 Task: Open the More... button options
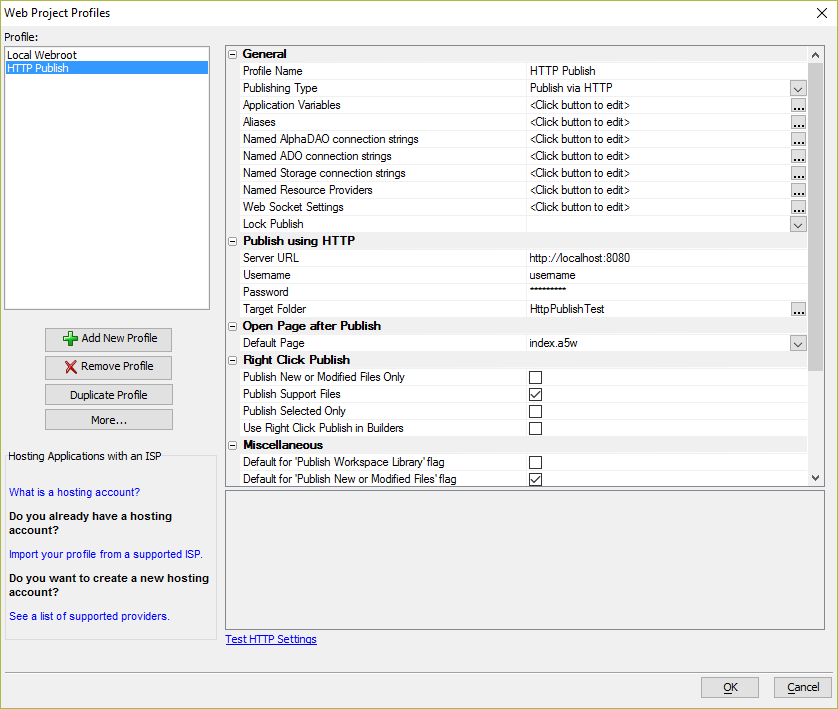coord(108,420)
